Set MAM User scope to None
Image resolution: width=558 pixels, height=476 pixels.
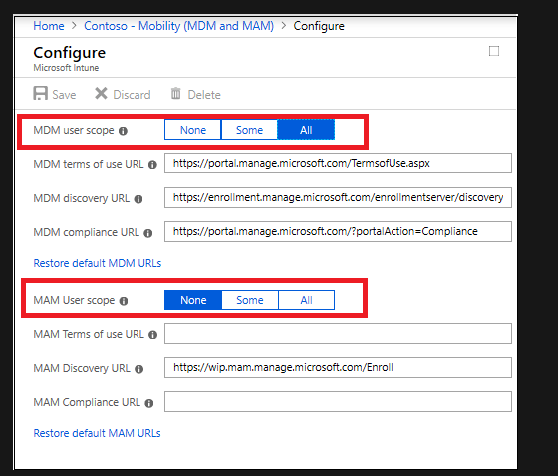(x=193, y=300)
